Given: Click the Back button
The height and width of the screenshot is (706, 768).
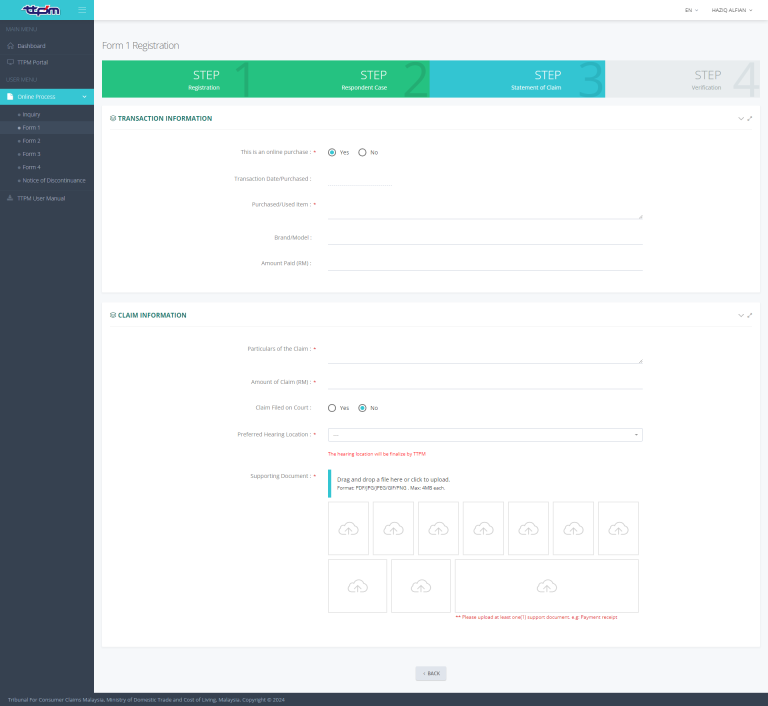Looking at the screenshot, I should tap(431, 673).
